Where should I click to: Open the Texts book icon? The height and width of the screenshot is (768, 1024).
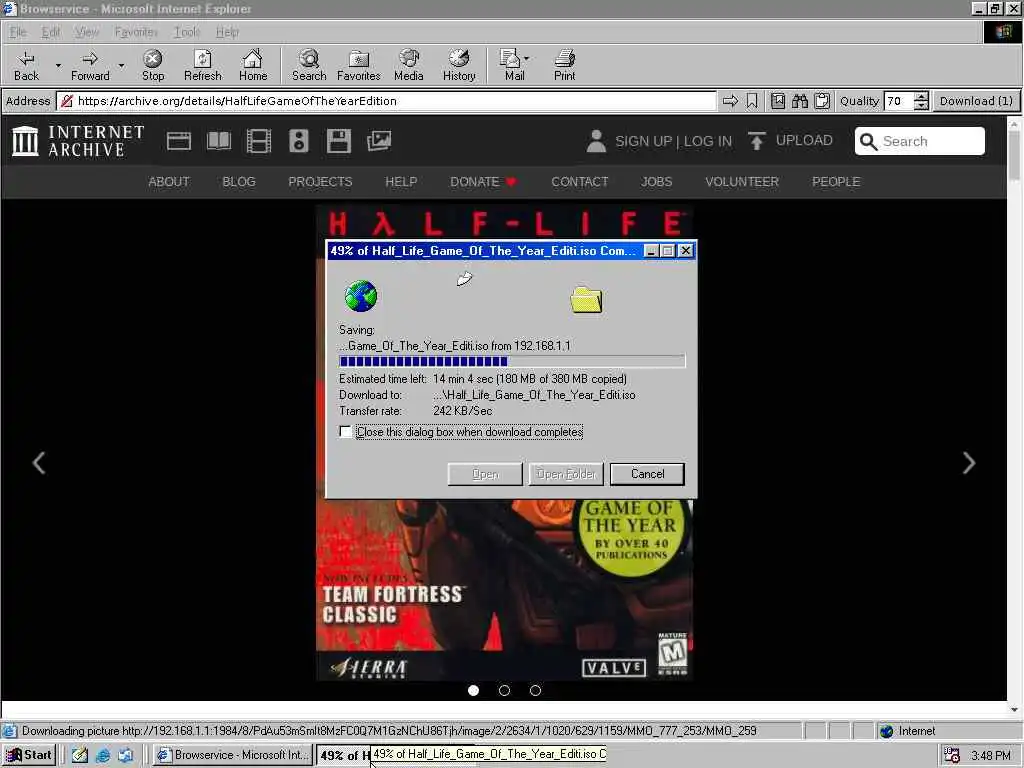[x=219, y=141]
